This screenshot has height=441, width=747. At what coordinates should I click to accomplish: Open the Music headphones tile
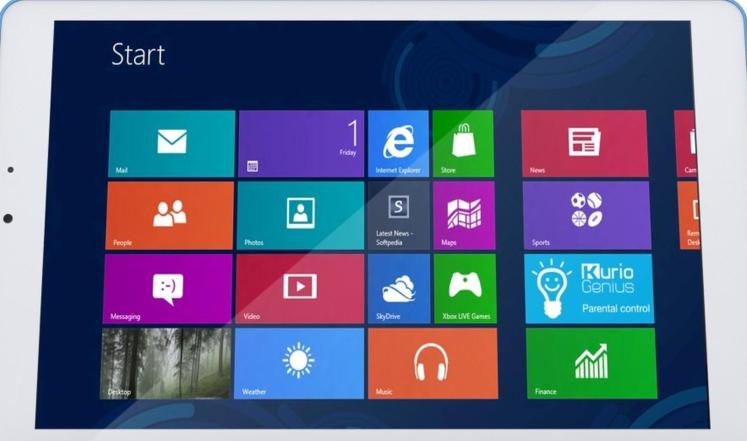tap(431, 363)
